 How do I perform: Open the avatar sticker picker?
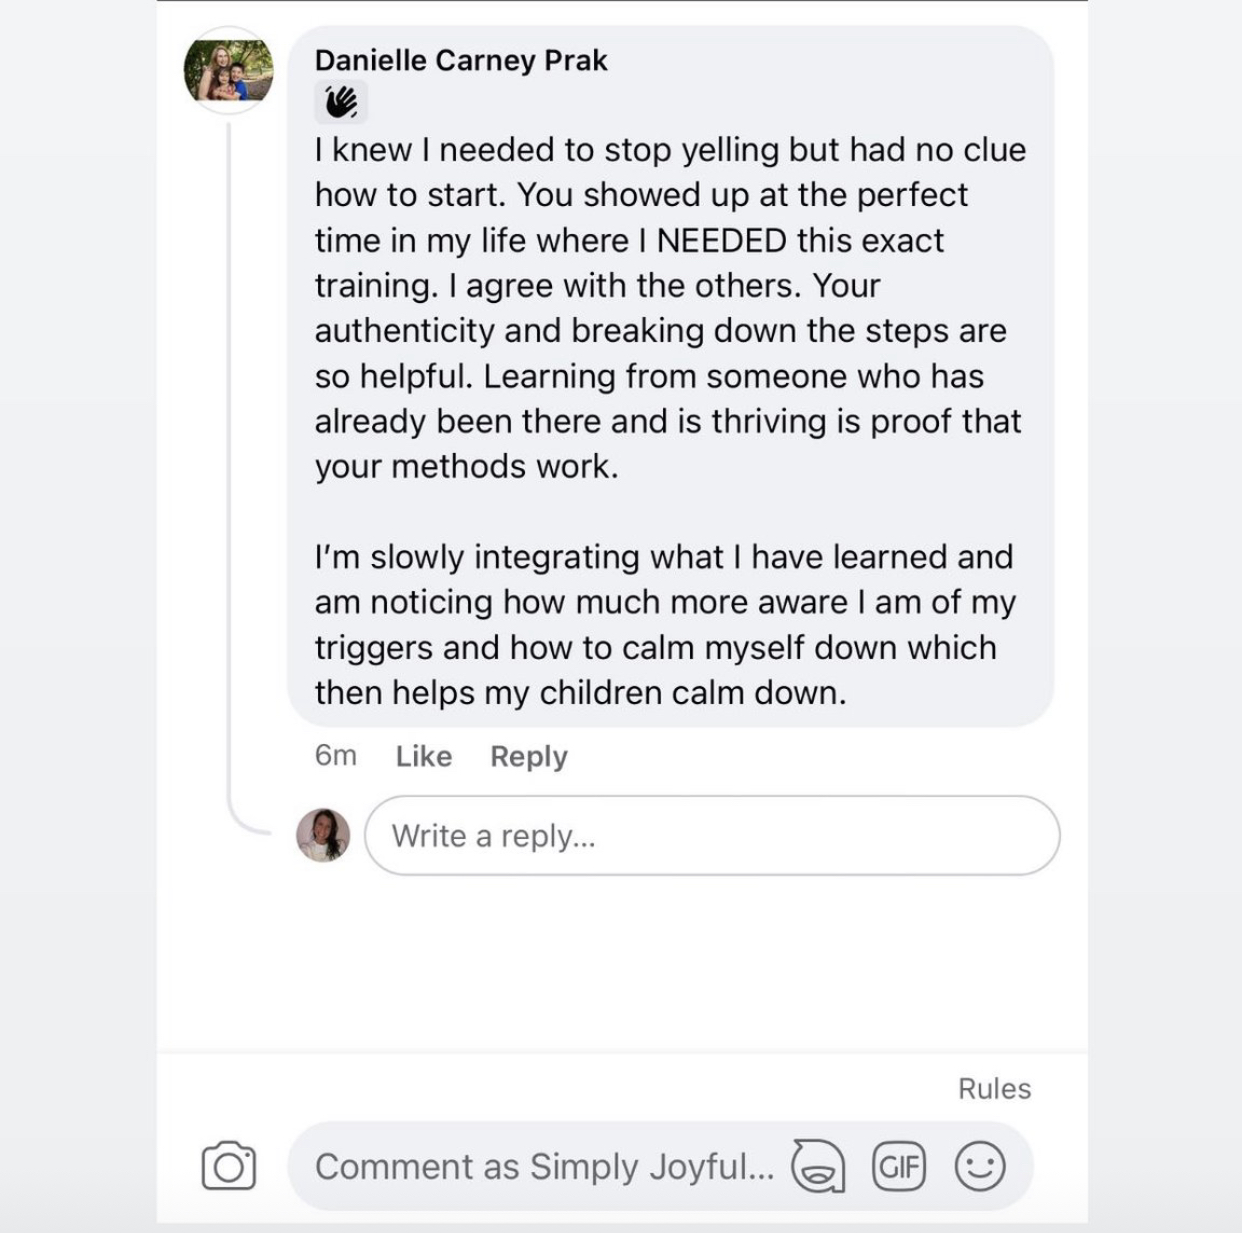(x=818, y=1166)
